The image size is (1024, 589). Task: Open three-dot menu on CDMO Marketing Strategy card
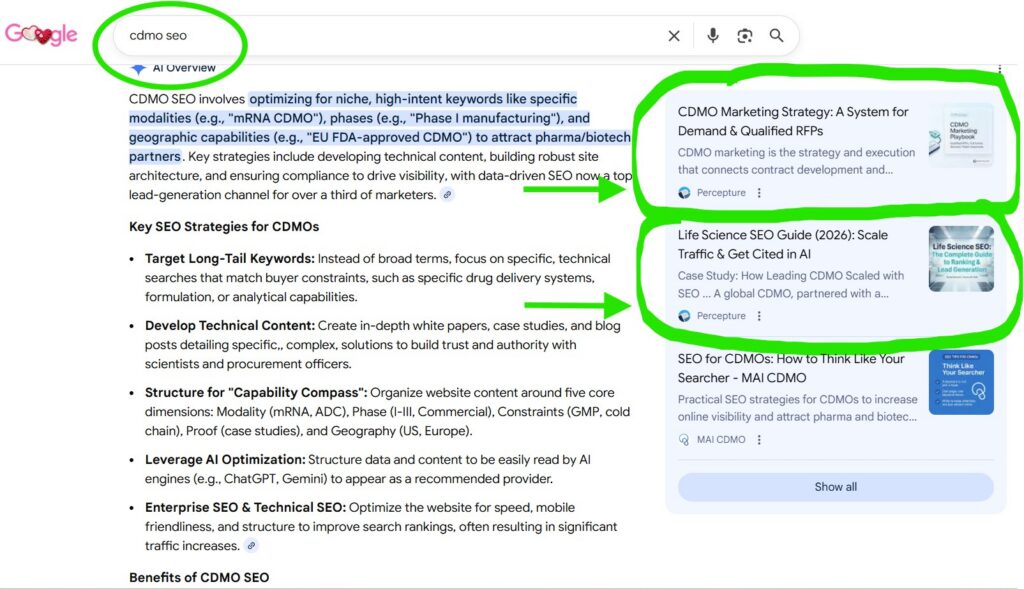point(759,193)
